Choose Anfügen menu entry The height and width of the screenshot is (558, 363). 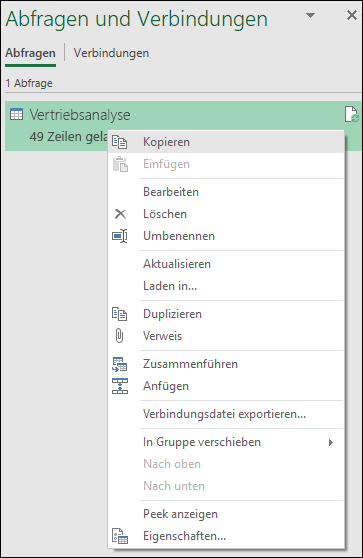(x=226, y=386)
